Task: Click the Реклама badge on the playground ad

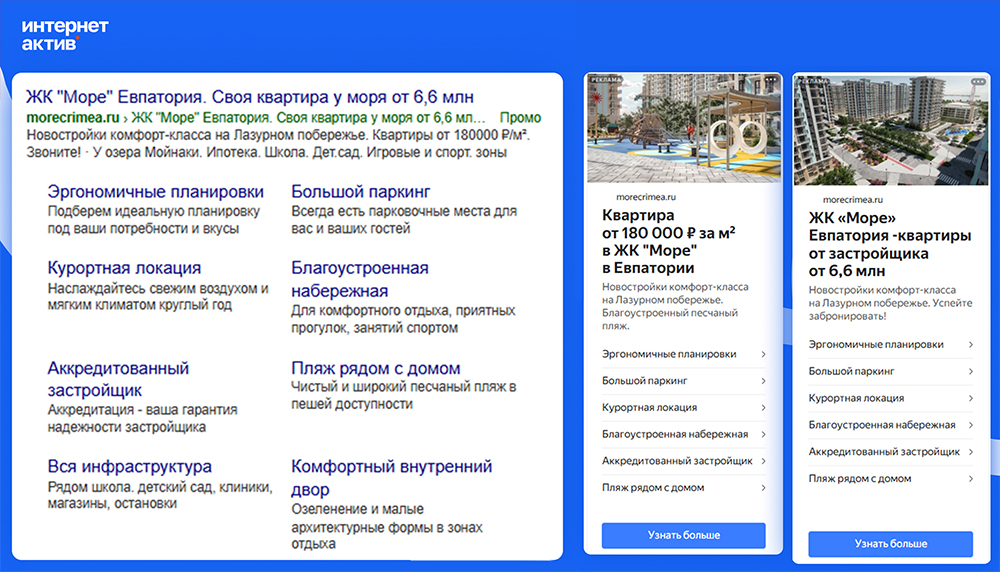Action: click(605, 80)
